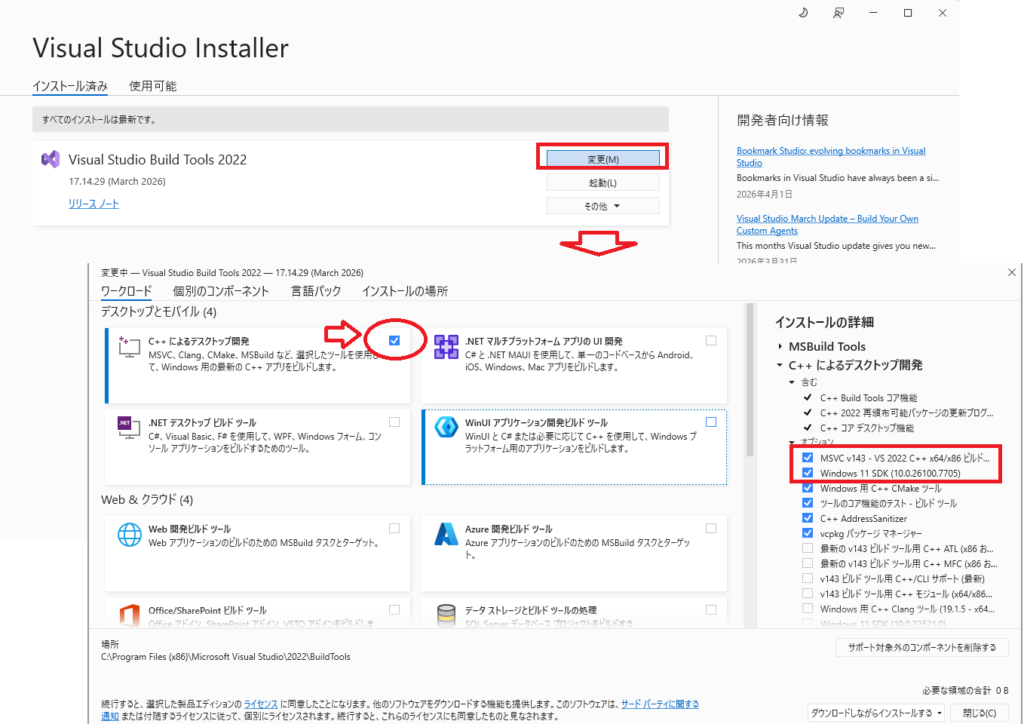Switch to the 使用可能 tab
This screenshot has height=724, width=1024.
(x=153, y=86)
